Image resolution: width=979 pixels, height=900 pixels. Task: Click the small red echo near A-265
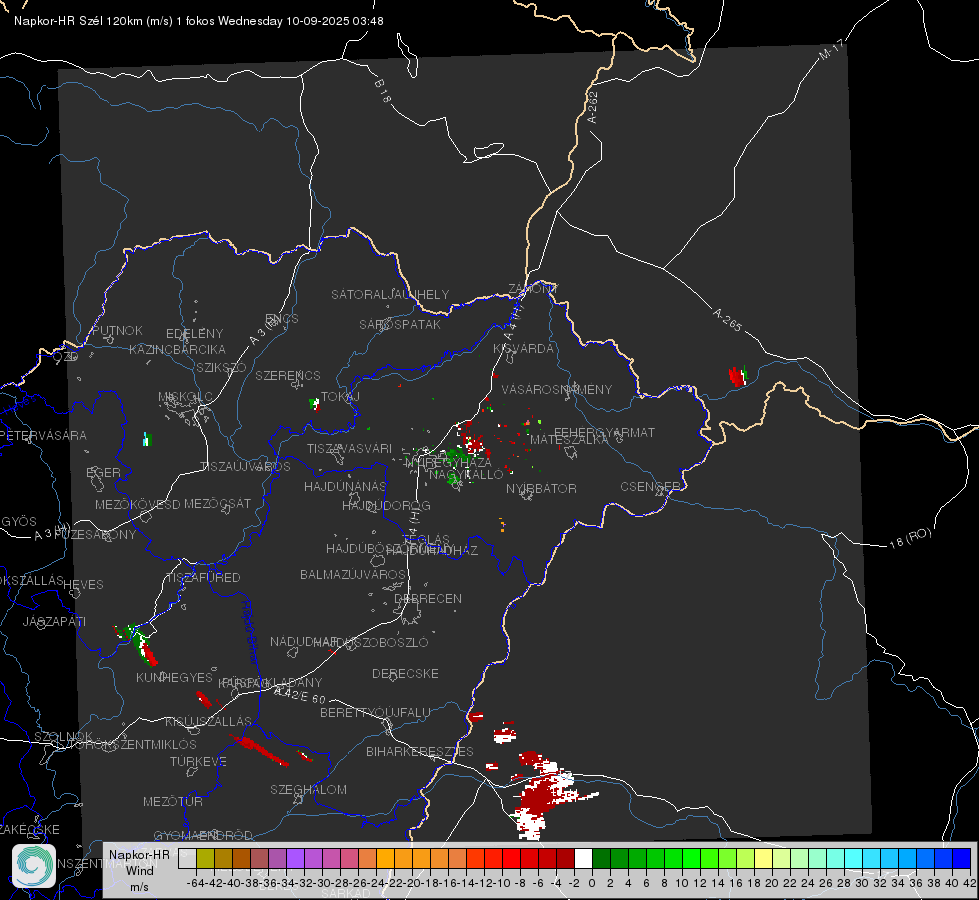coord(738,377)
